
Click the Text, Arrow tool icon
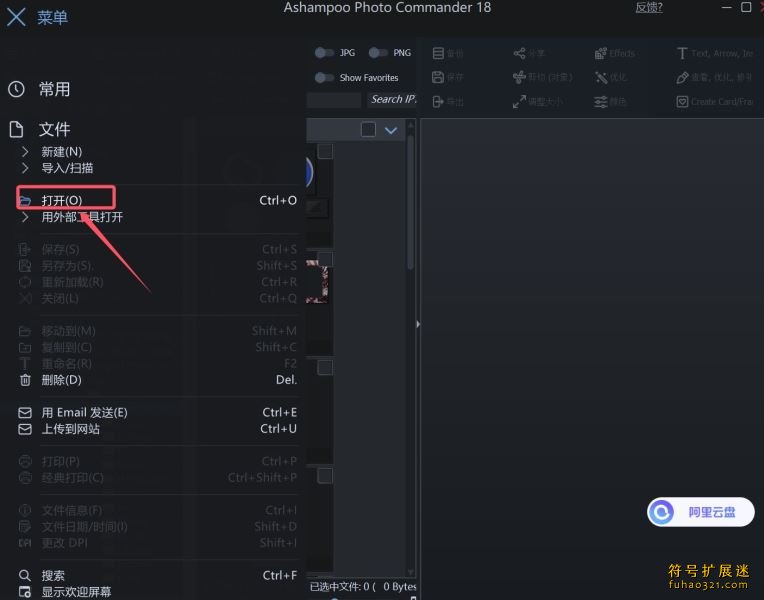tap(682, 53)
